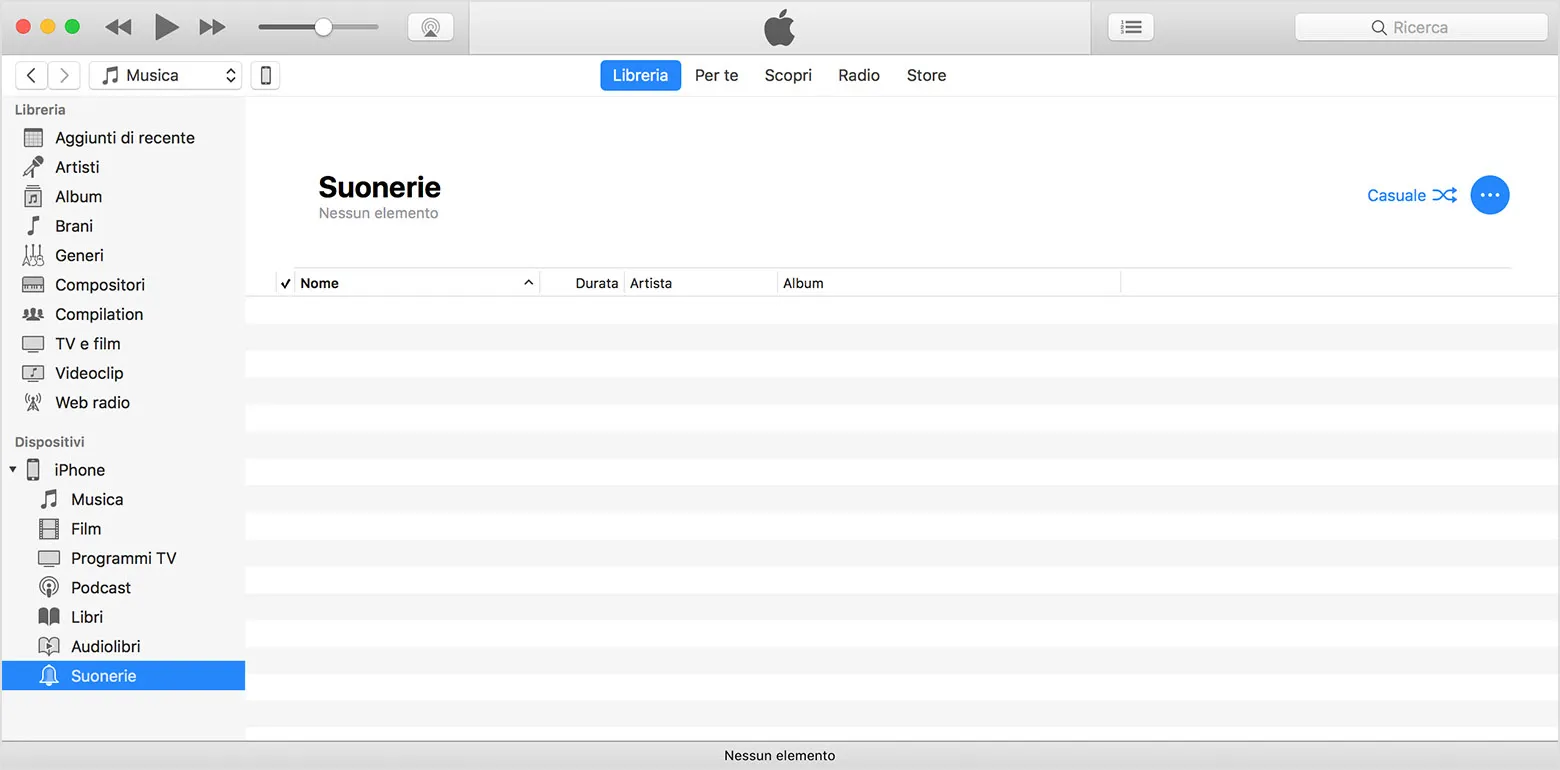The image size is (1560, 770).
Task: Open the Artisti section in the sidebar
Action: point(75,167)
